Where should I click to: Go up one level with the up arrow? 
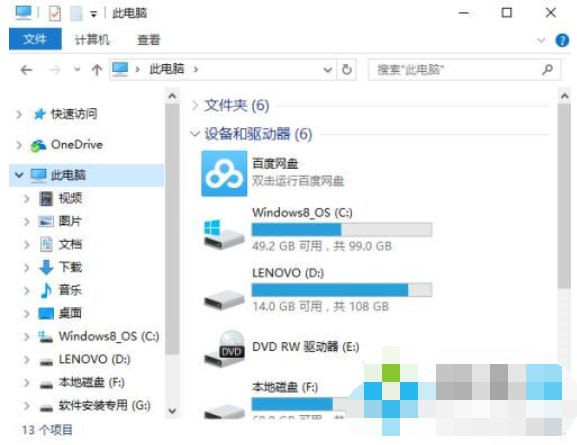(97, 69)
